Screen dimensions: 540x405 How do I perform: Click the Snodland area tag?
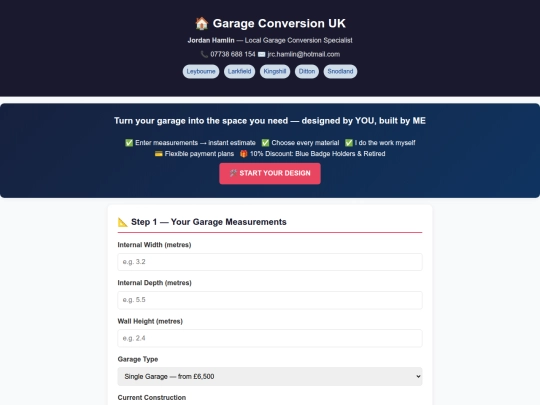(340, 72)
